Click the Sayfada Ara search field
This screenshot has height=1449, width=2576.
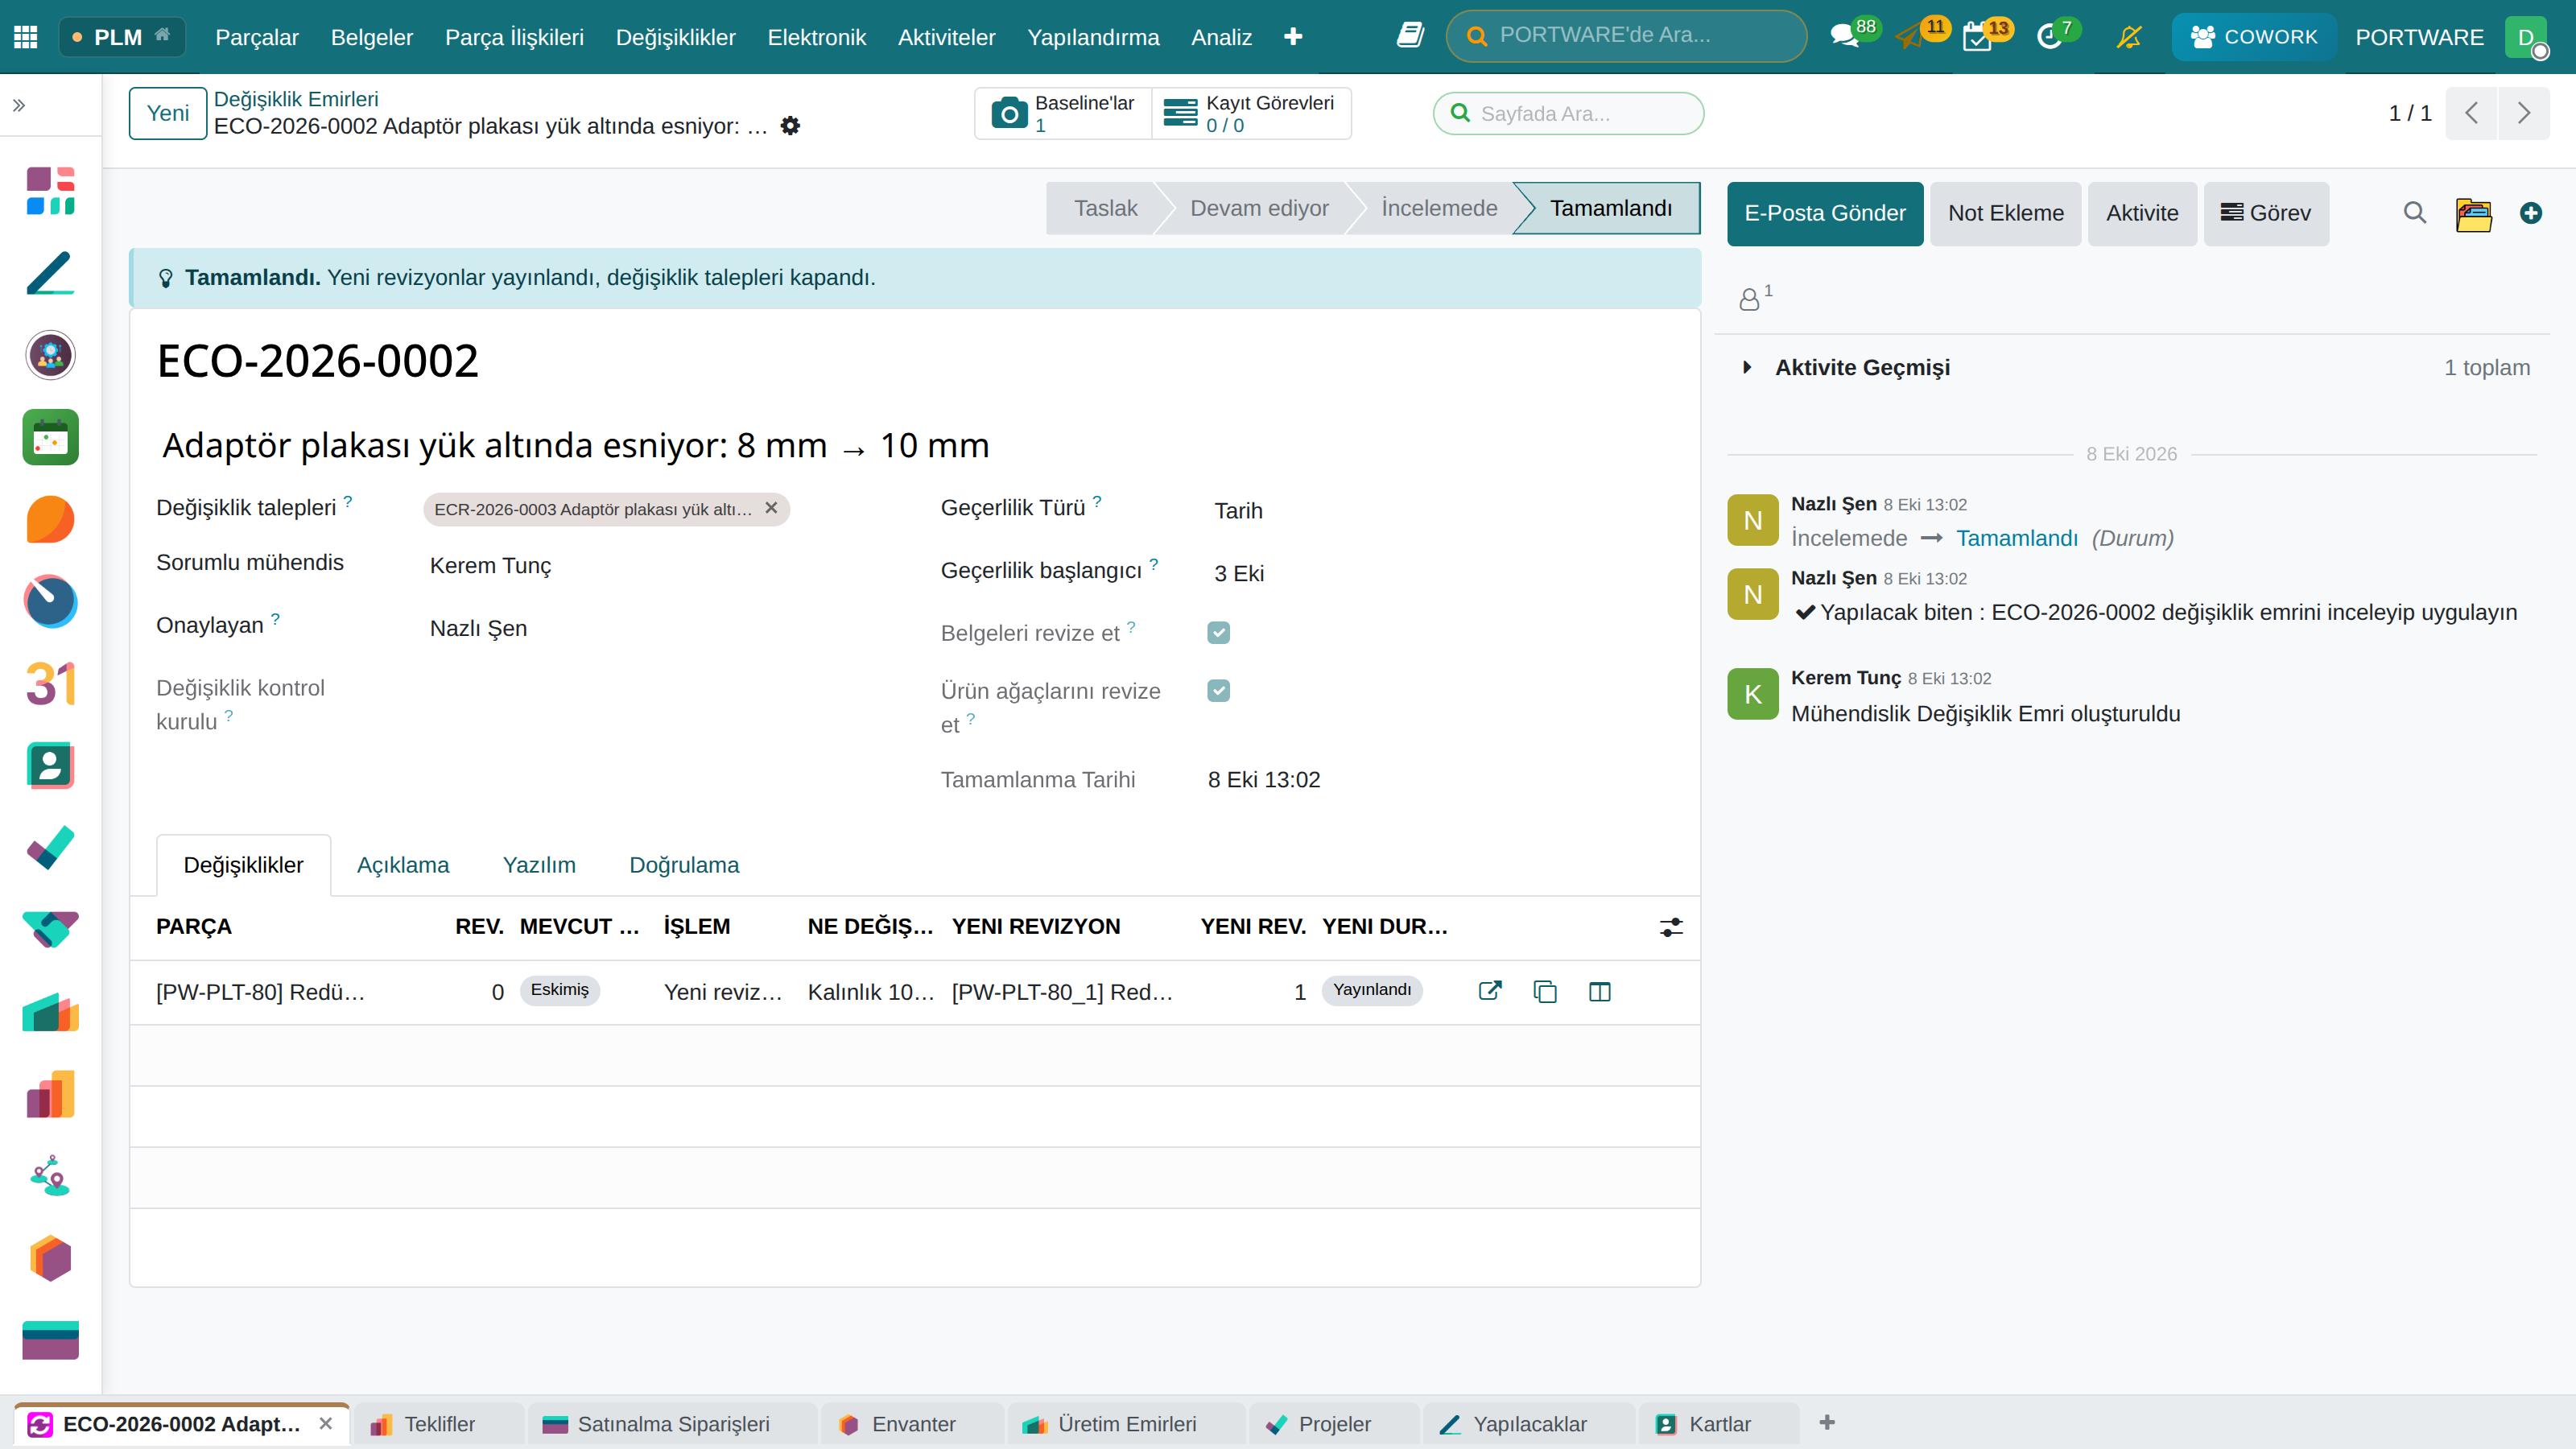point(1568,113)
